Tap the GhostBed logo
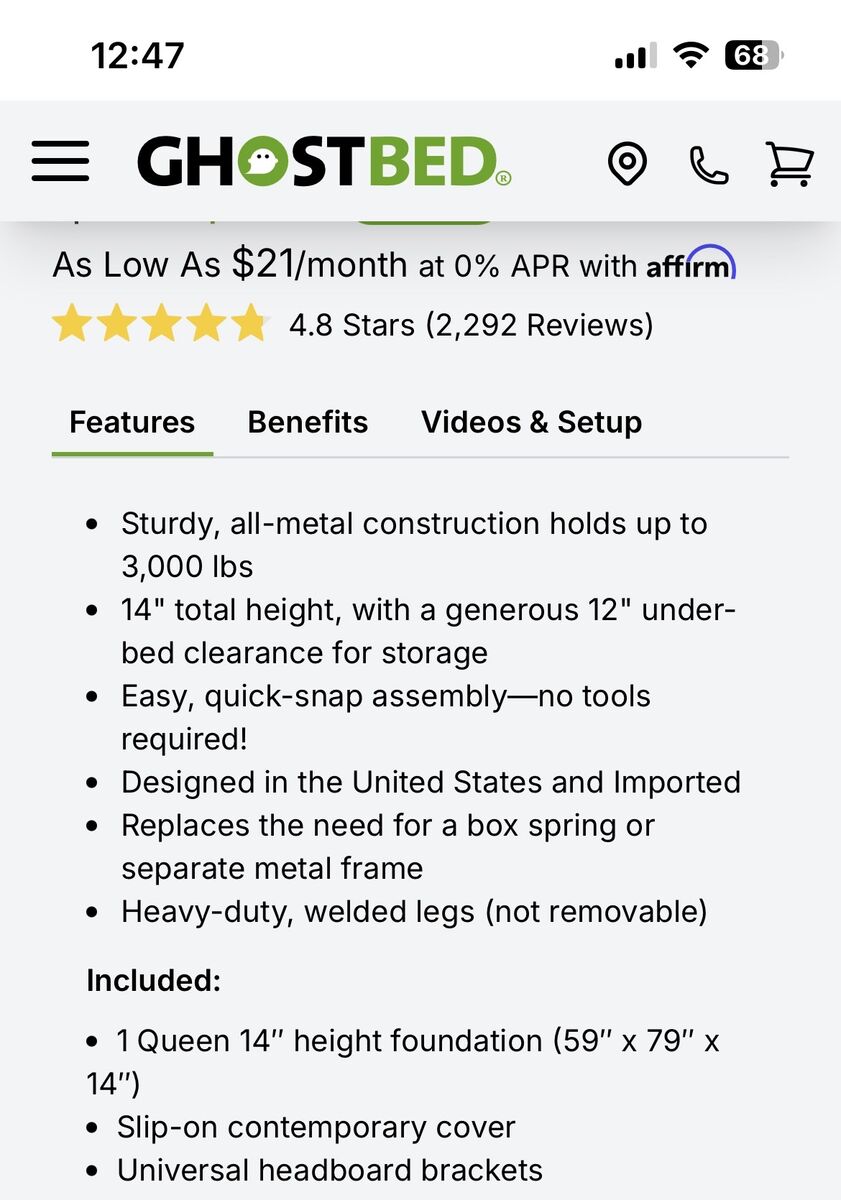 pos(324,162)
